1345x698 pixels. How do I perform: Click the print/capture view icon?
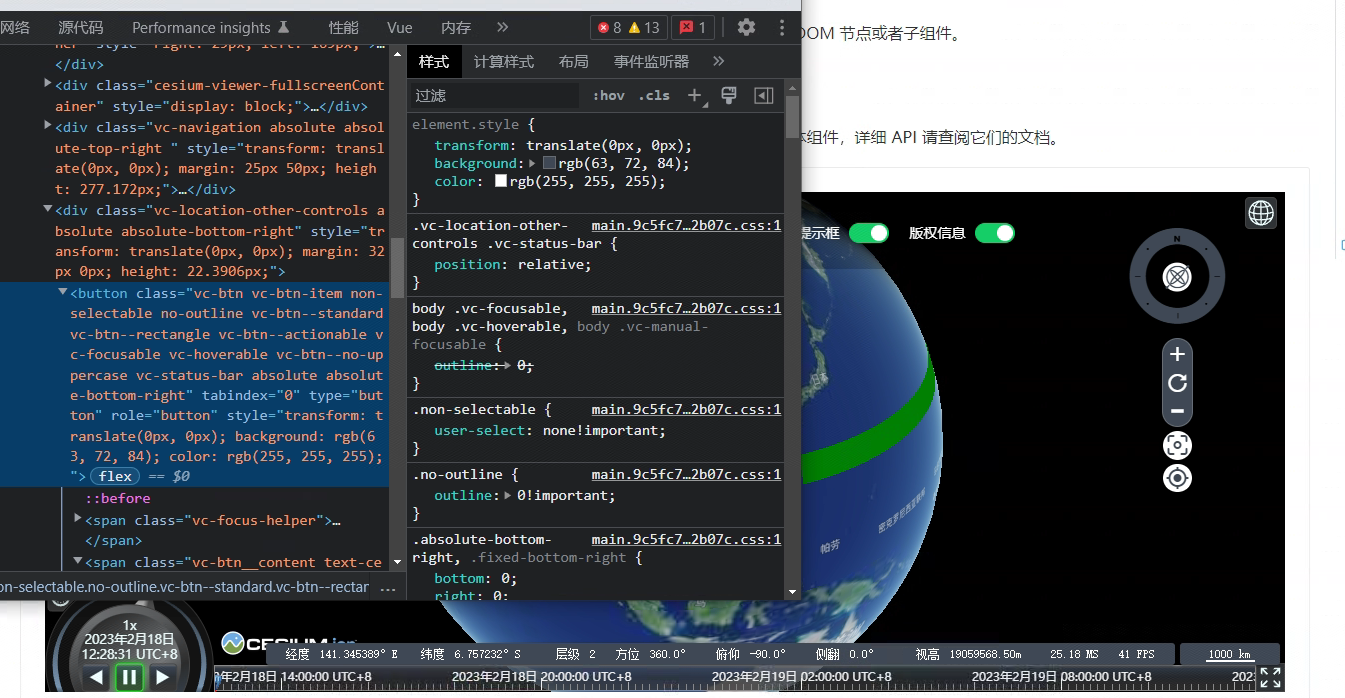click(x=1177, y=445)
